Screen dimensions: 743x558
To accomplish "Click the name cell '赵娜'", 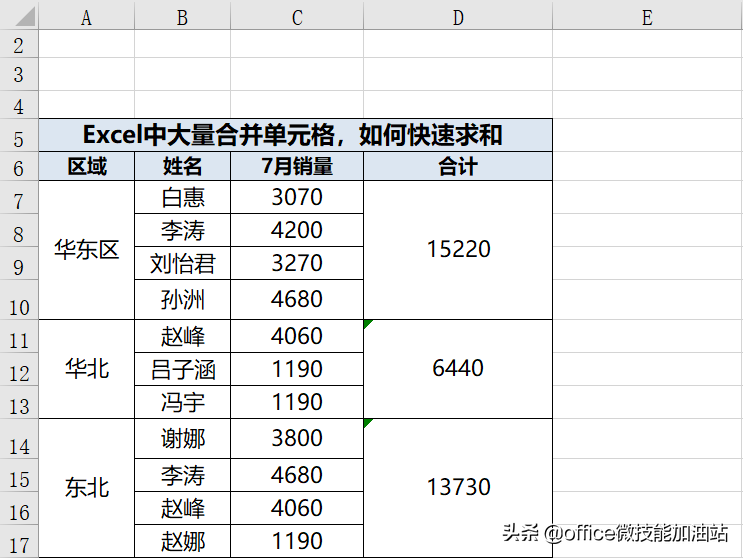I will (182, 541).
